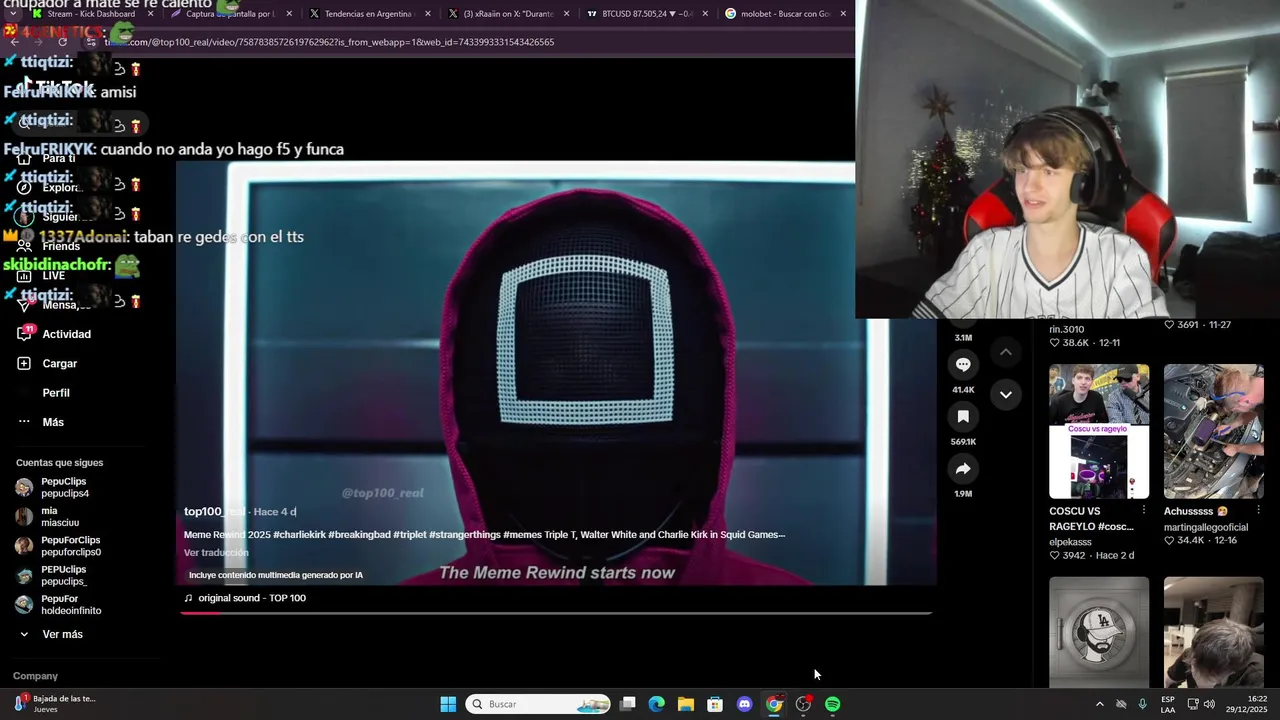Launch Microsoft Edge from taskbar
The height and width of the screenshot is (720, 1280).
(x=656, y=704)
